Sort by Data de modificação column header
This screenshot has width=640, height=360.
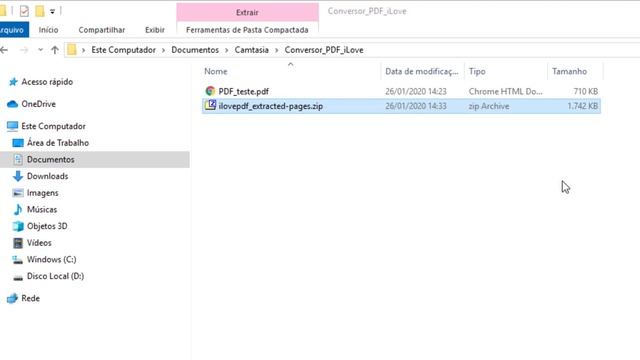coord(422,71)
